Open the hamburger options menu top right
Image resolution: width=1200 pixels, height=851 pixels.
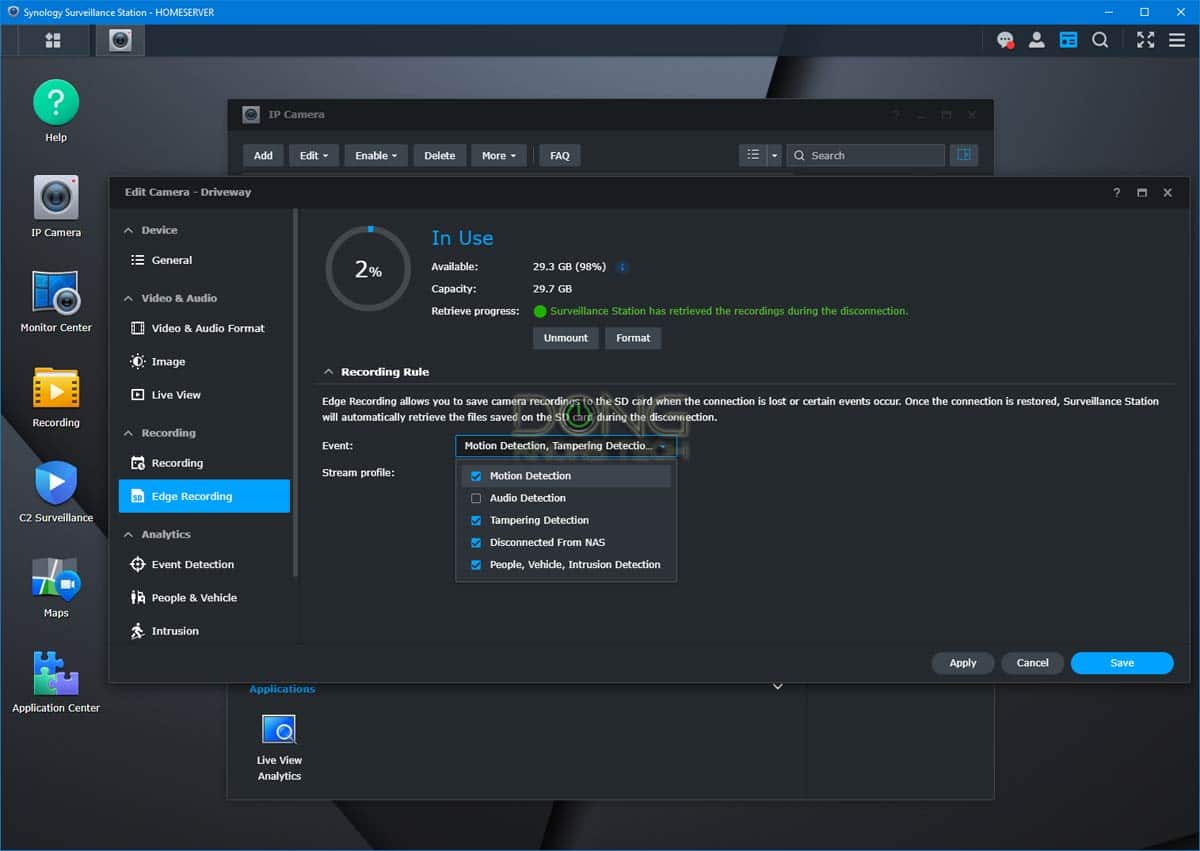pyautogui.click(x=1177, y=40)
